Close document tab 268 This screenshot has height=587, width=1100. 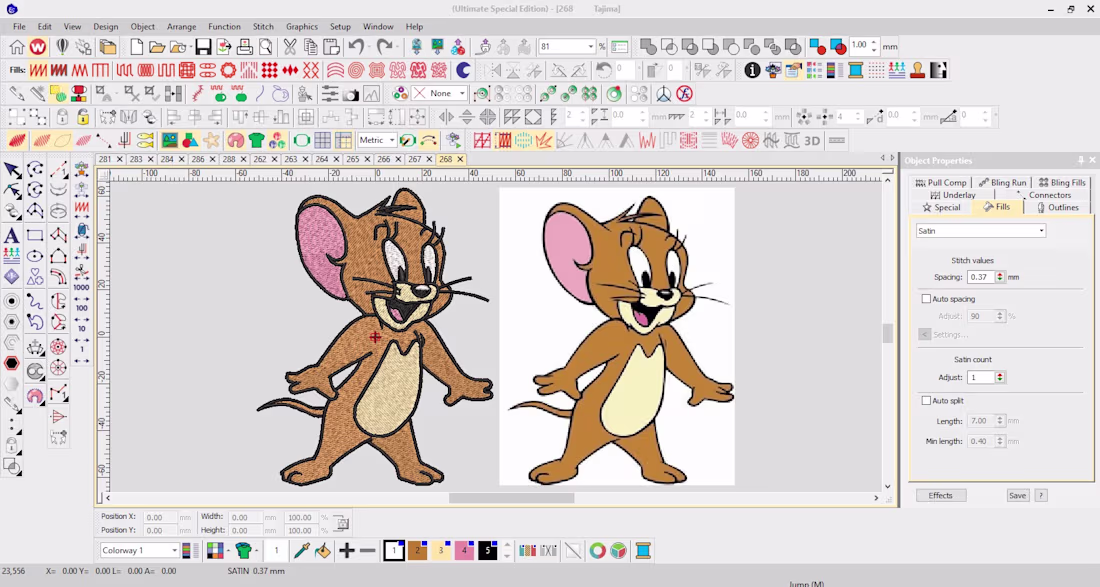point(460,159)
